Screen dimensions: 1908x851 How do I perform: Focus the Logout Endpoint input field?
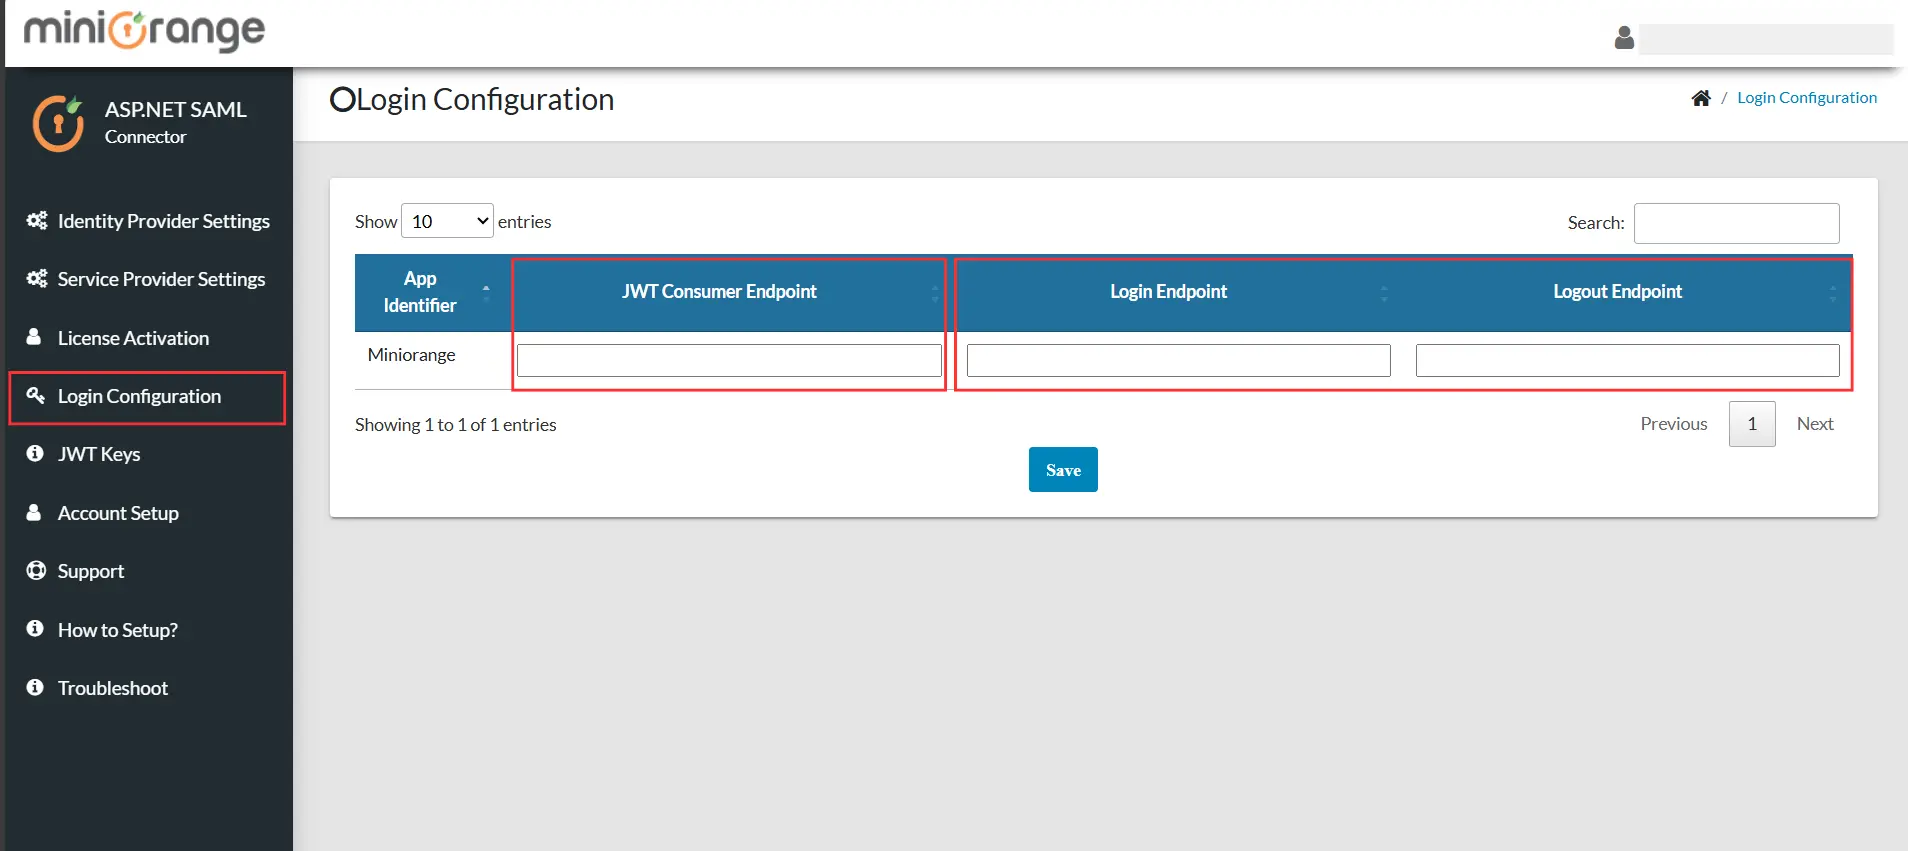point(1628,360)
